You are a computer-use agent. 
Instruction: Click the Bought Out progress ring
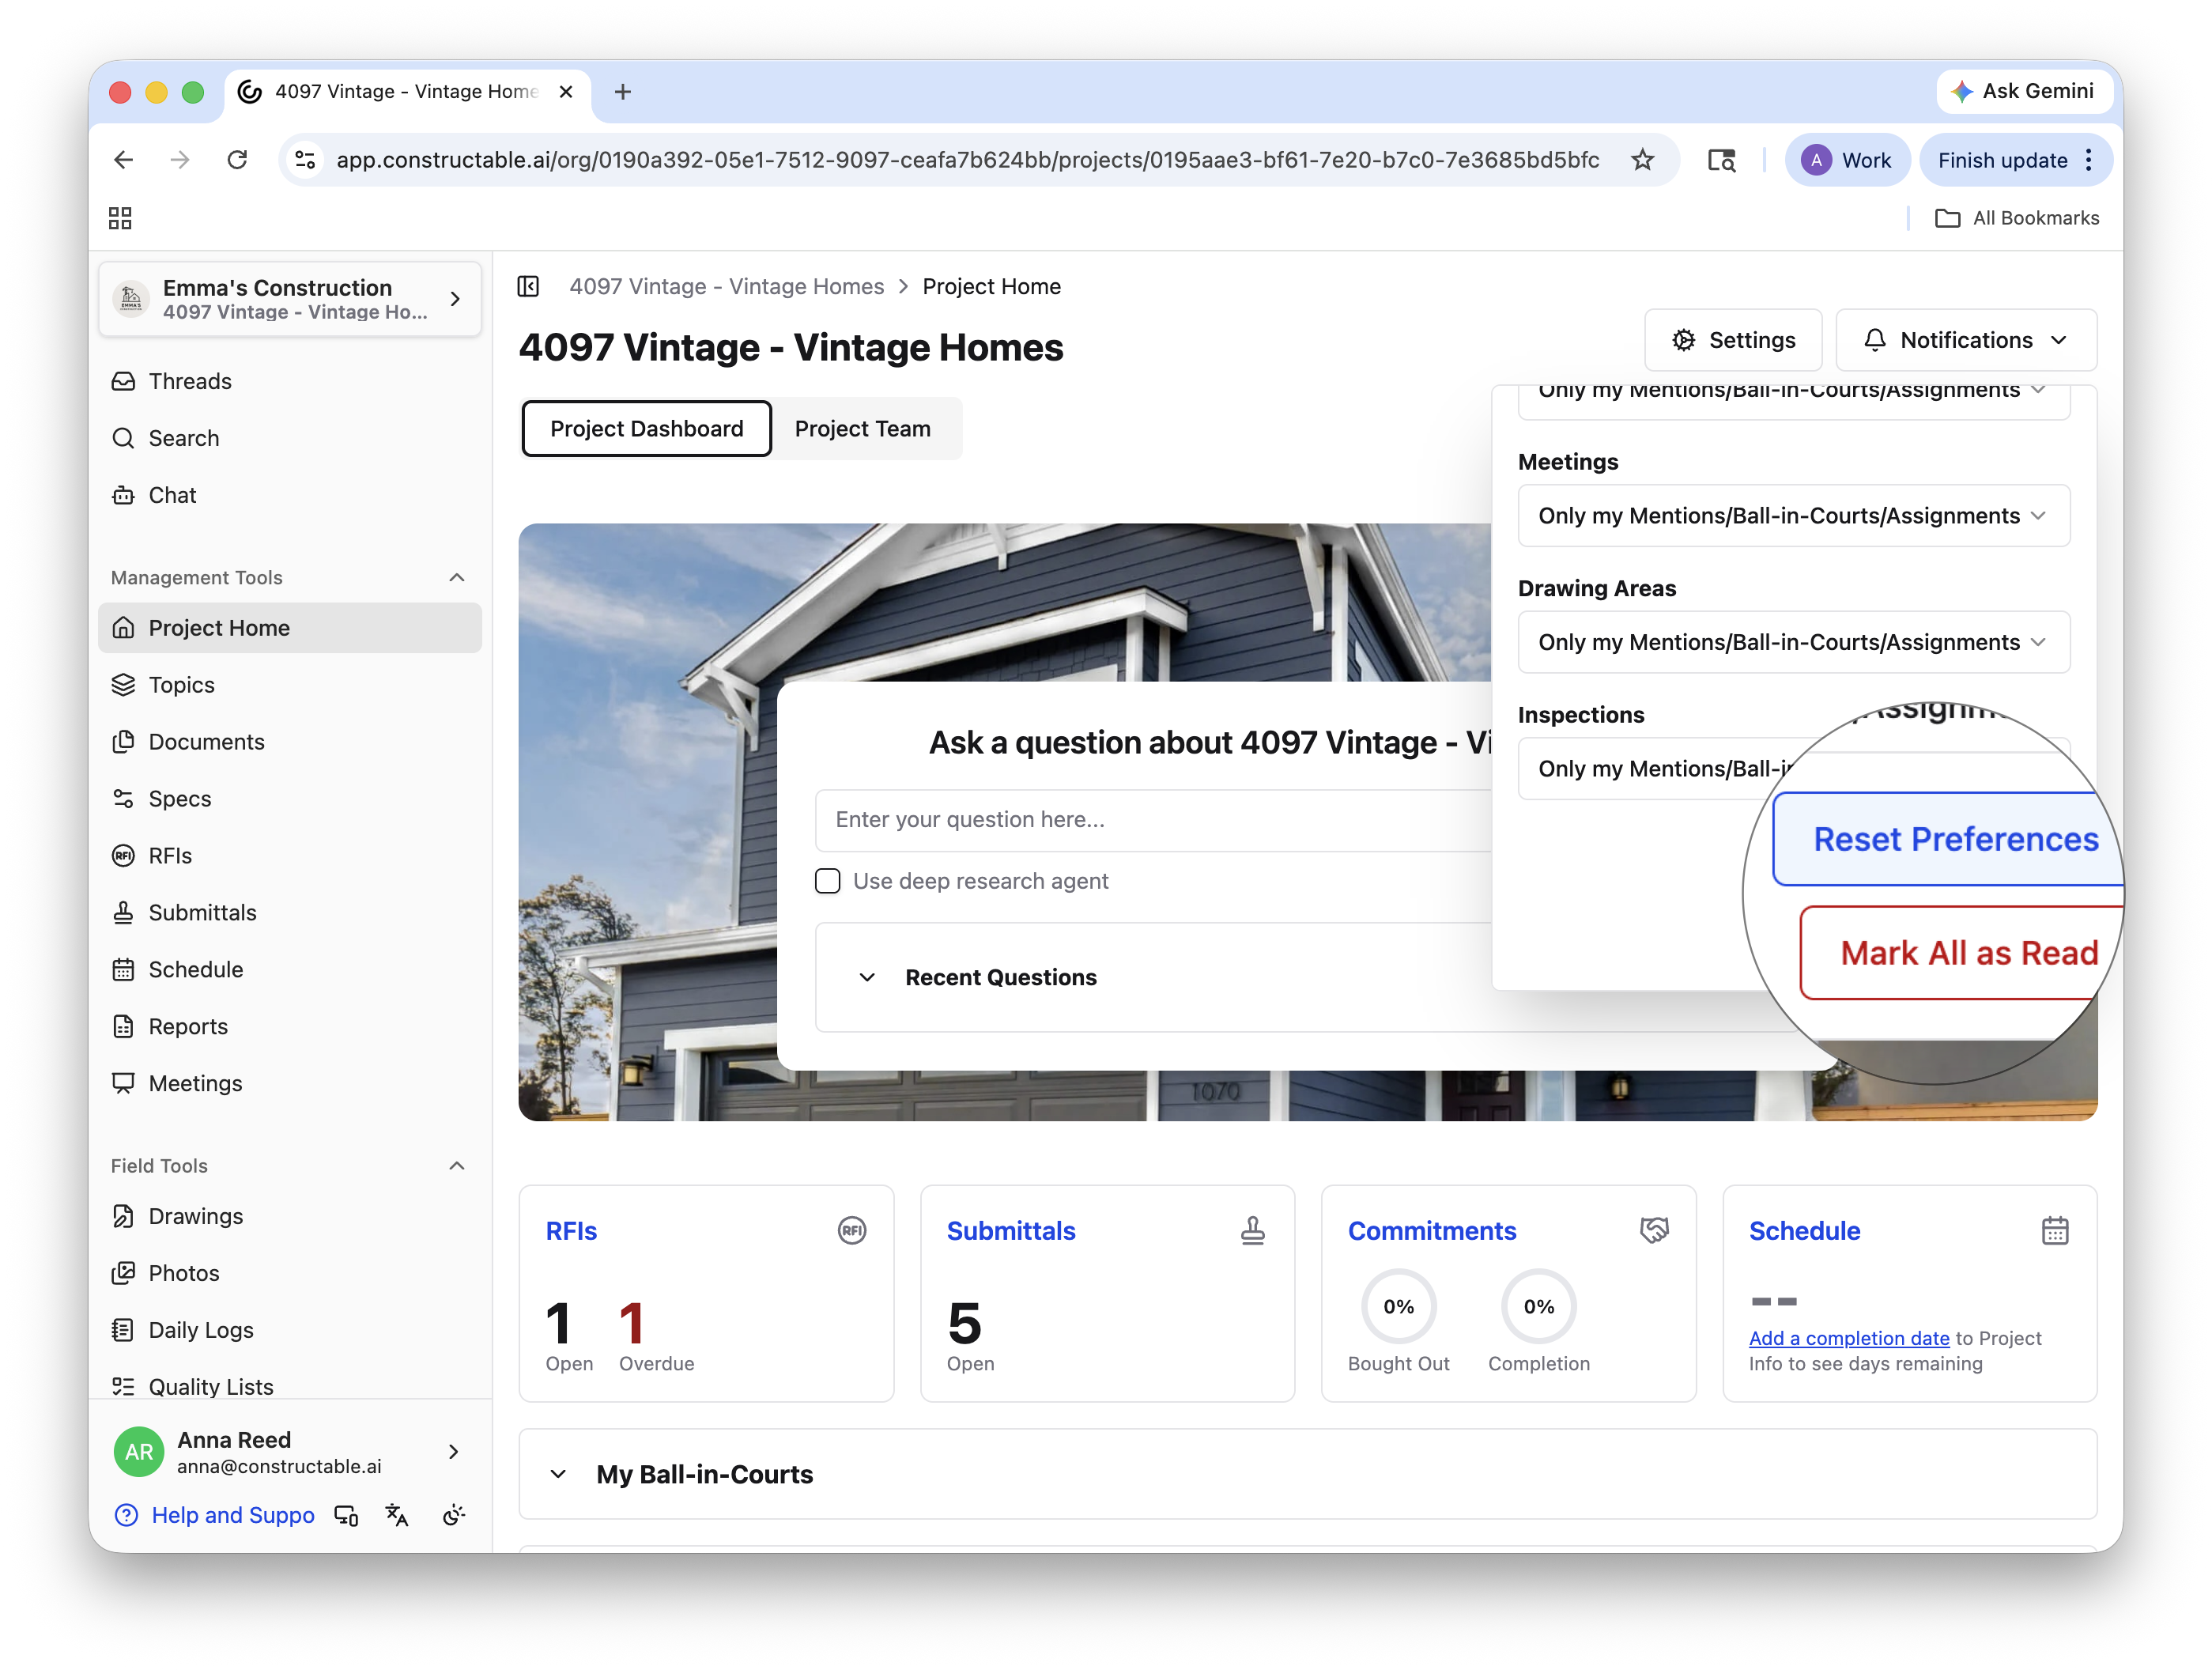[1398, 1307]
